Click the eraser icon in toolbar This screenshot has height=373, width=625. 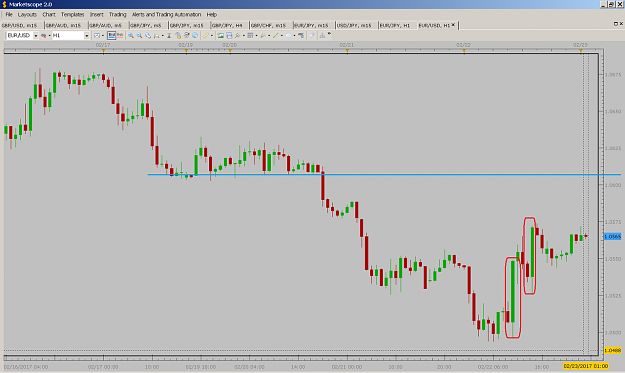tap(312, 35)
